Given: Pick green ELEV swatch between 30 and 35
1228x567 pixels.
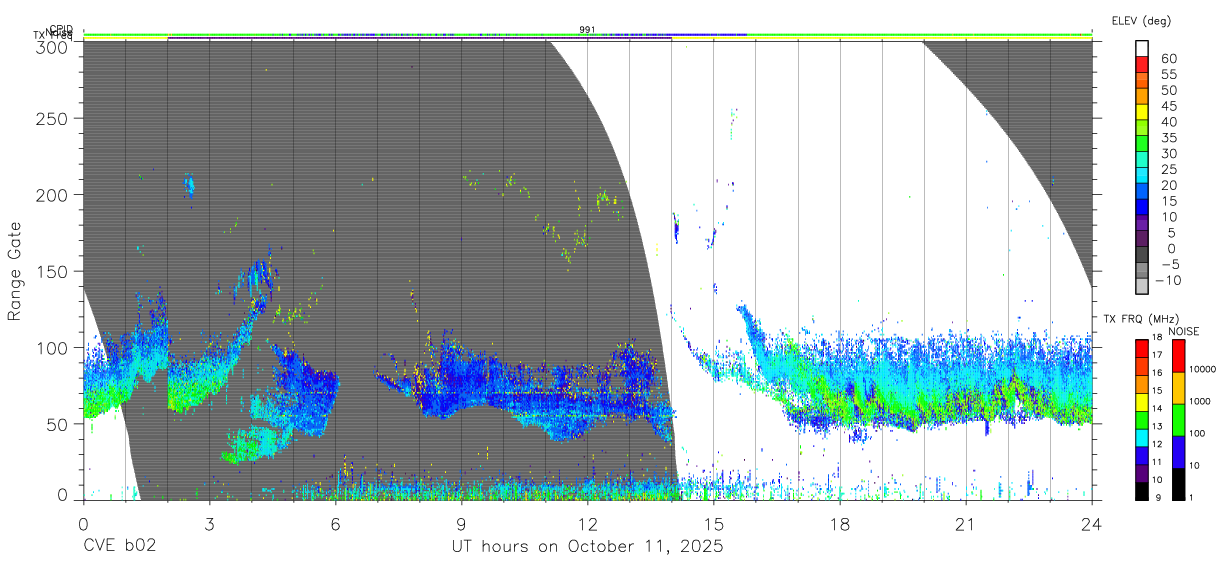Looking at the screenshot, I should tap(1143, 143).
